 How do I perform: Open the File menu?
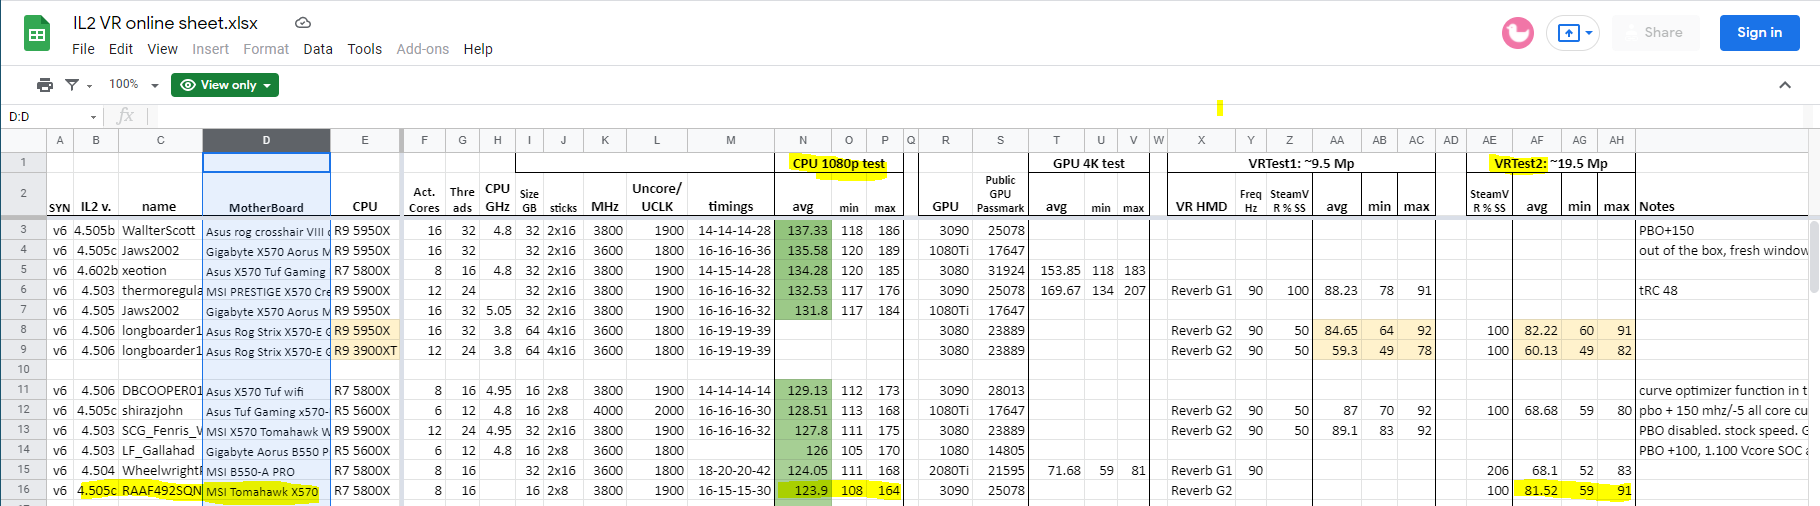tap(83, 49)
